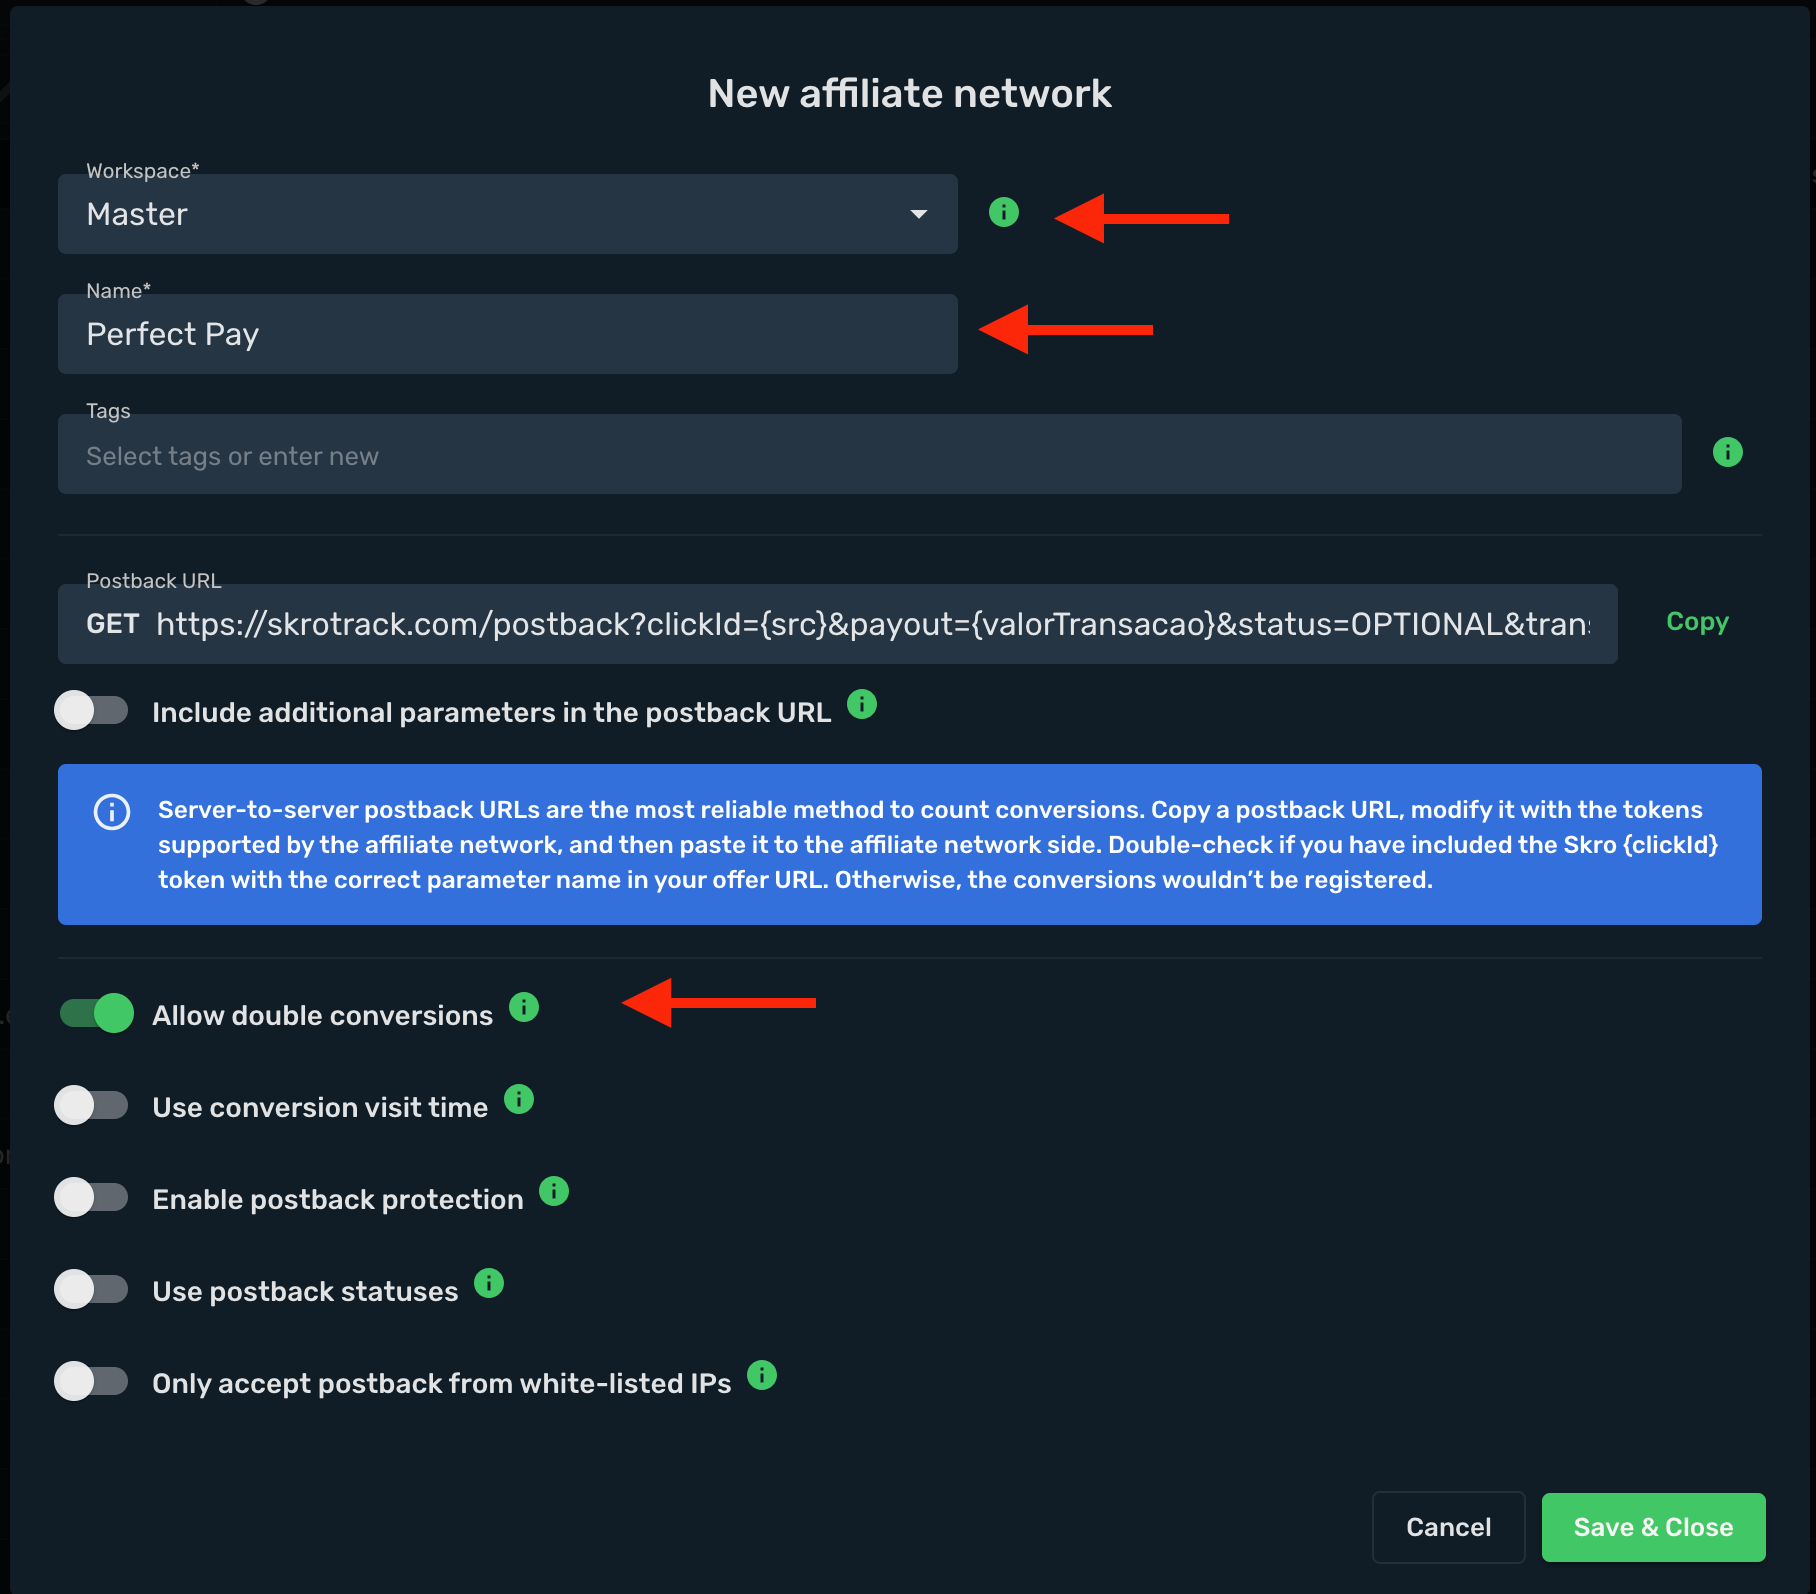Enable Only accept postback from white-listed IPs
This screenshot has width=1816, height=1594.
click(92, 1382)
